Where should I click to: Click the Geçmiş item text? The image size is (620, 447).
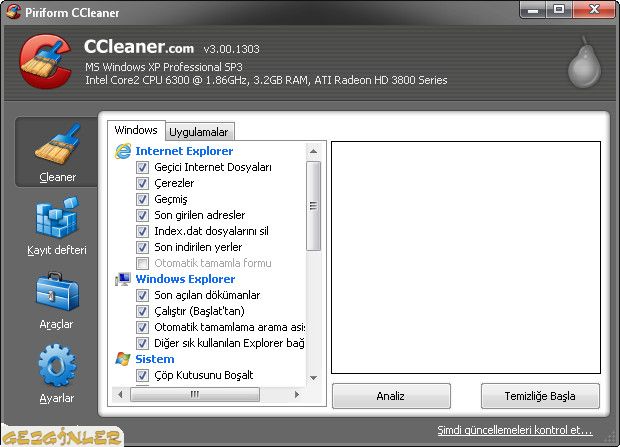(x=171, y=199)
